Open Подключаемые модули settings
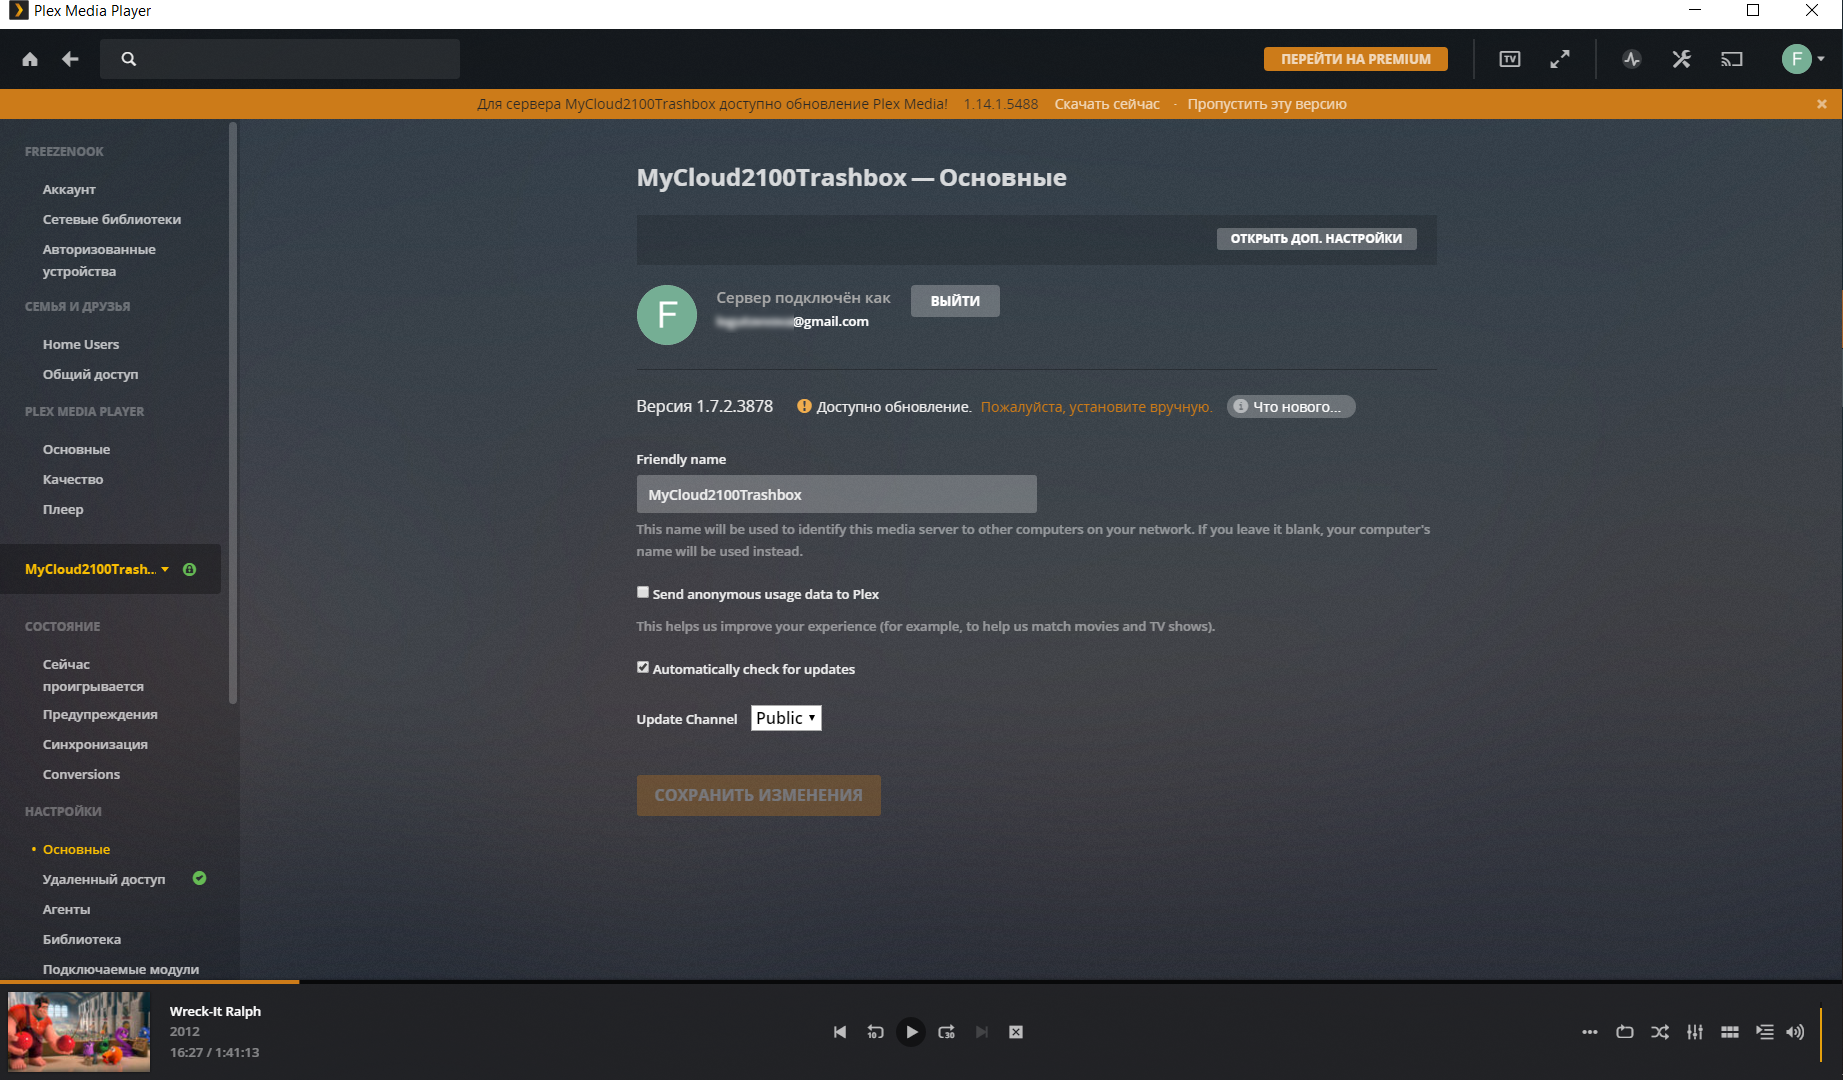1843x1080 pixels. [x=121, y=969]
